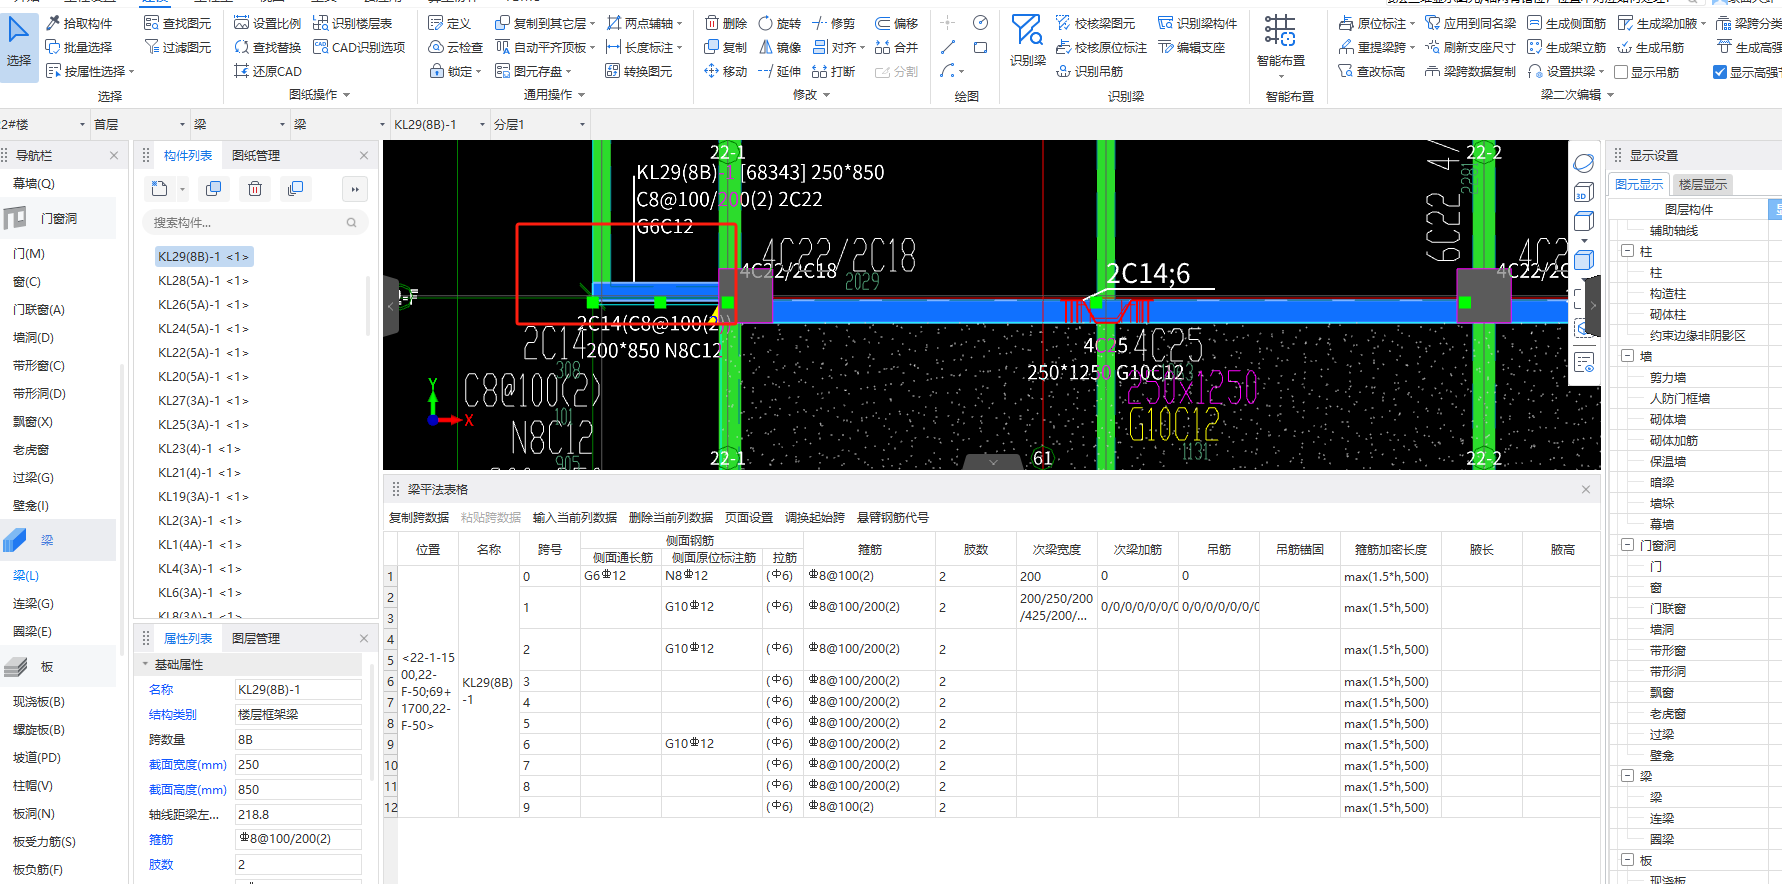
Task: Collapse the 门窗洞 layer group
Action: [1628, 545]
